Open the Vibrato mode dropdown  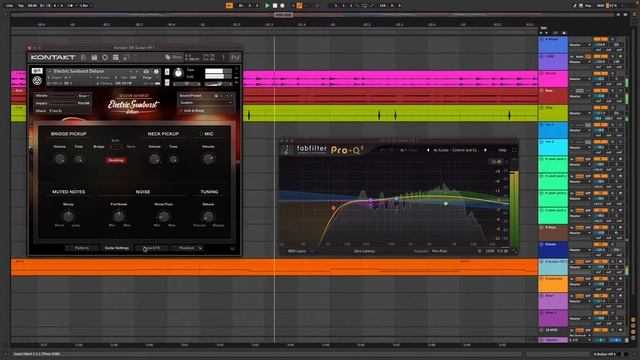(84, 96)
